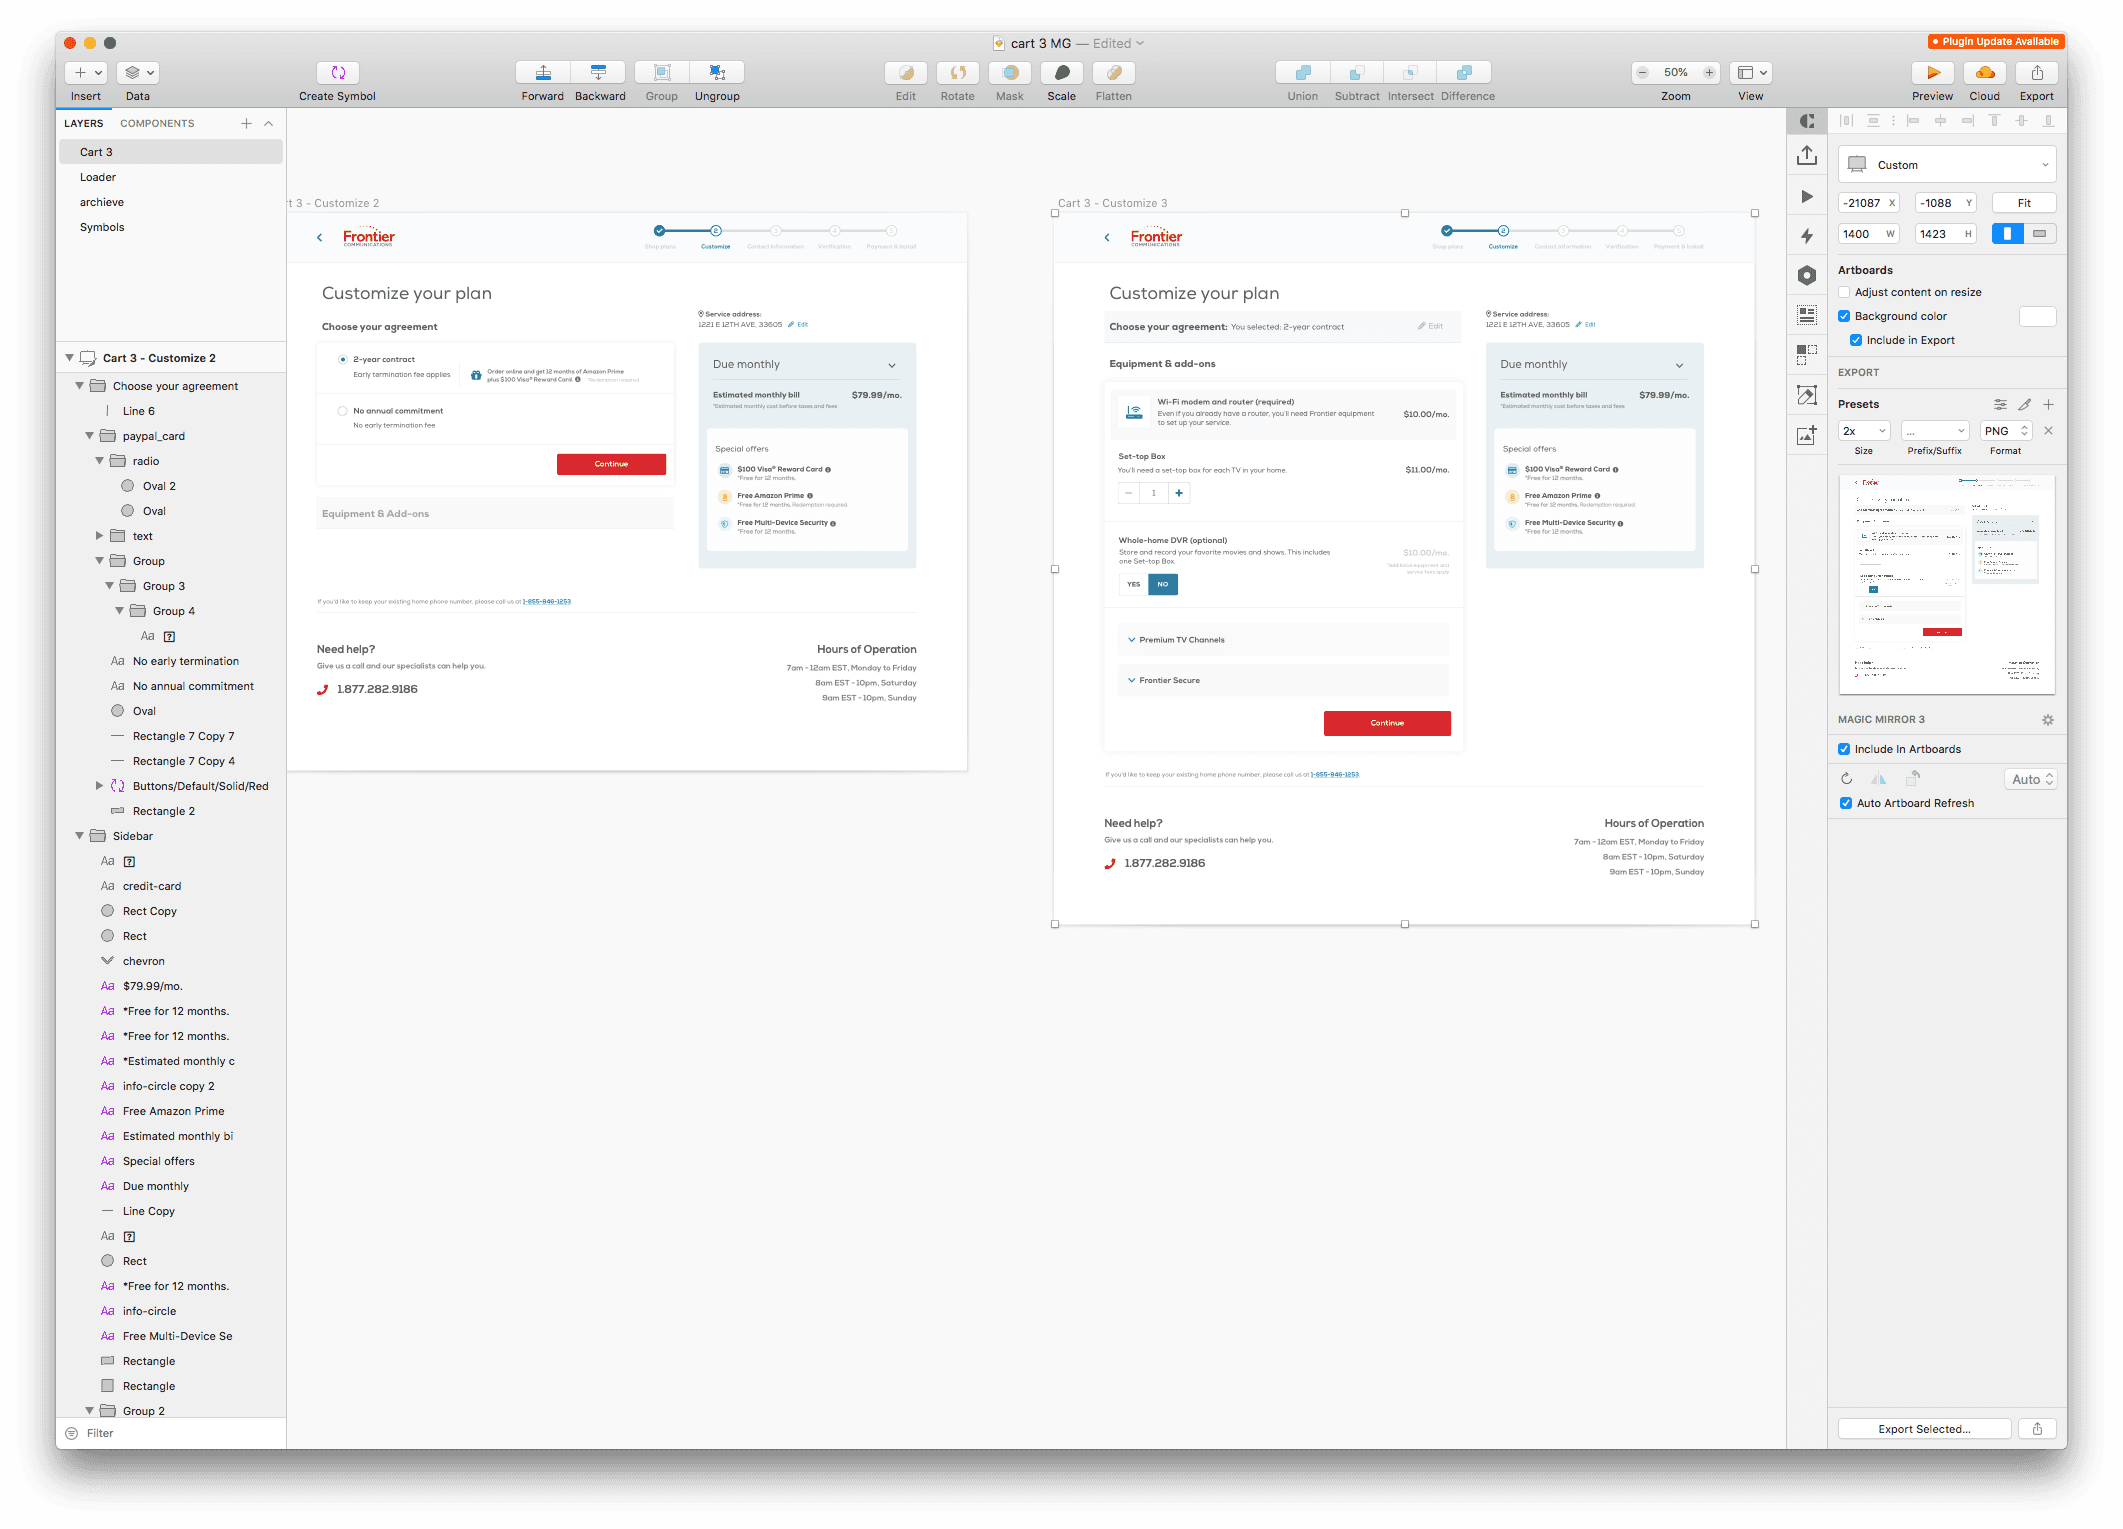Click the artboard width field
Screen dimensions: 2123x1529
tap(1870, 234)
